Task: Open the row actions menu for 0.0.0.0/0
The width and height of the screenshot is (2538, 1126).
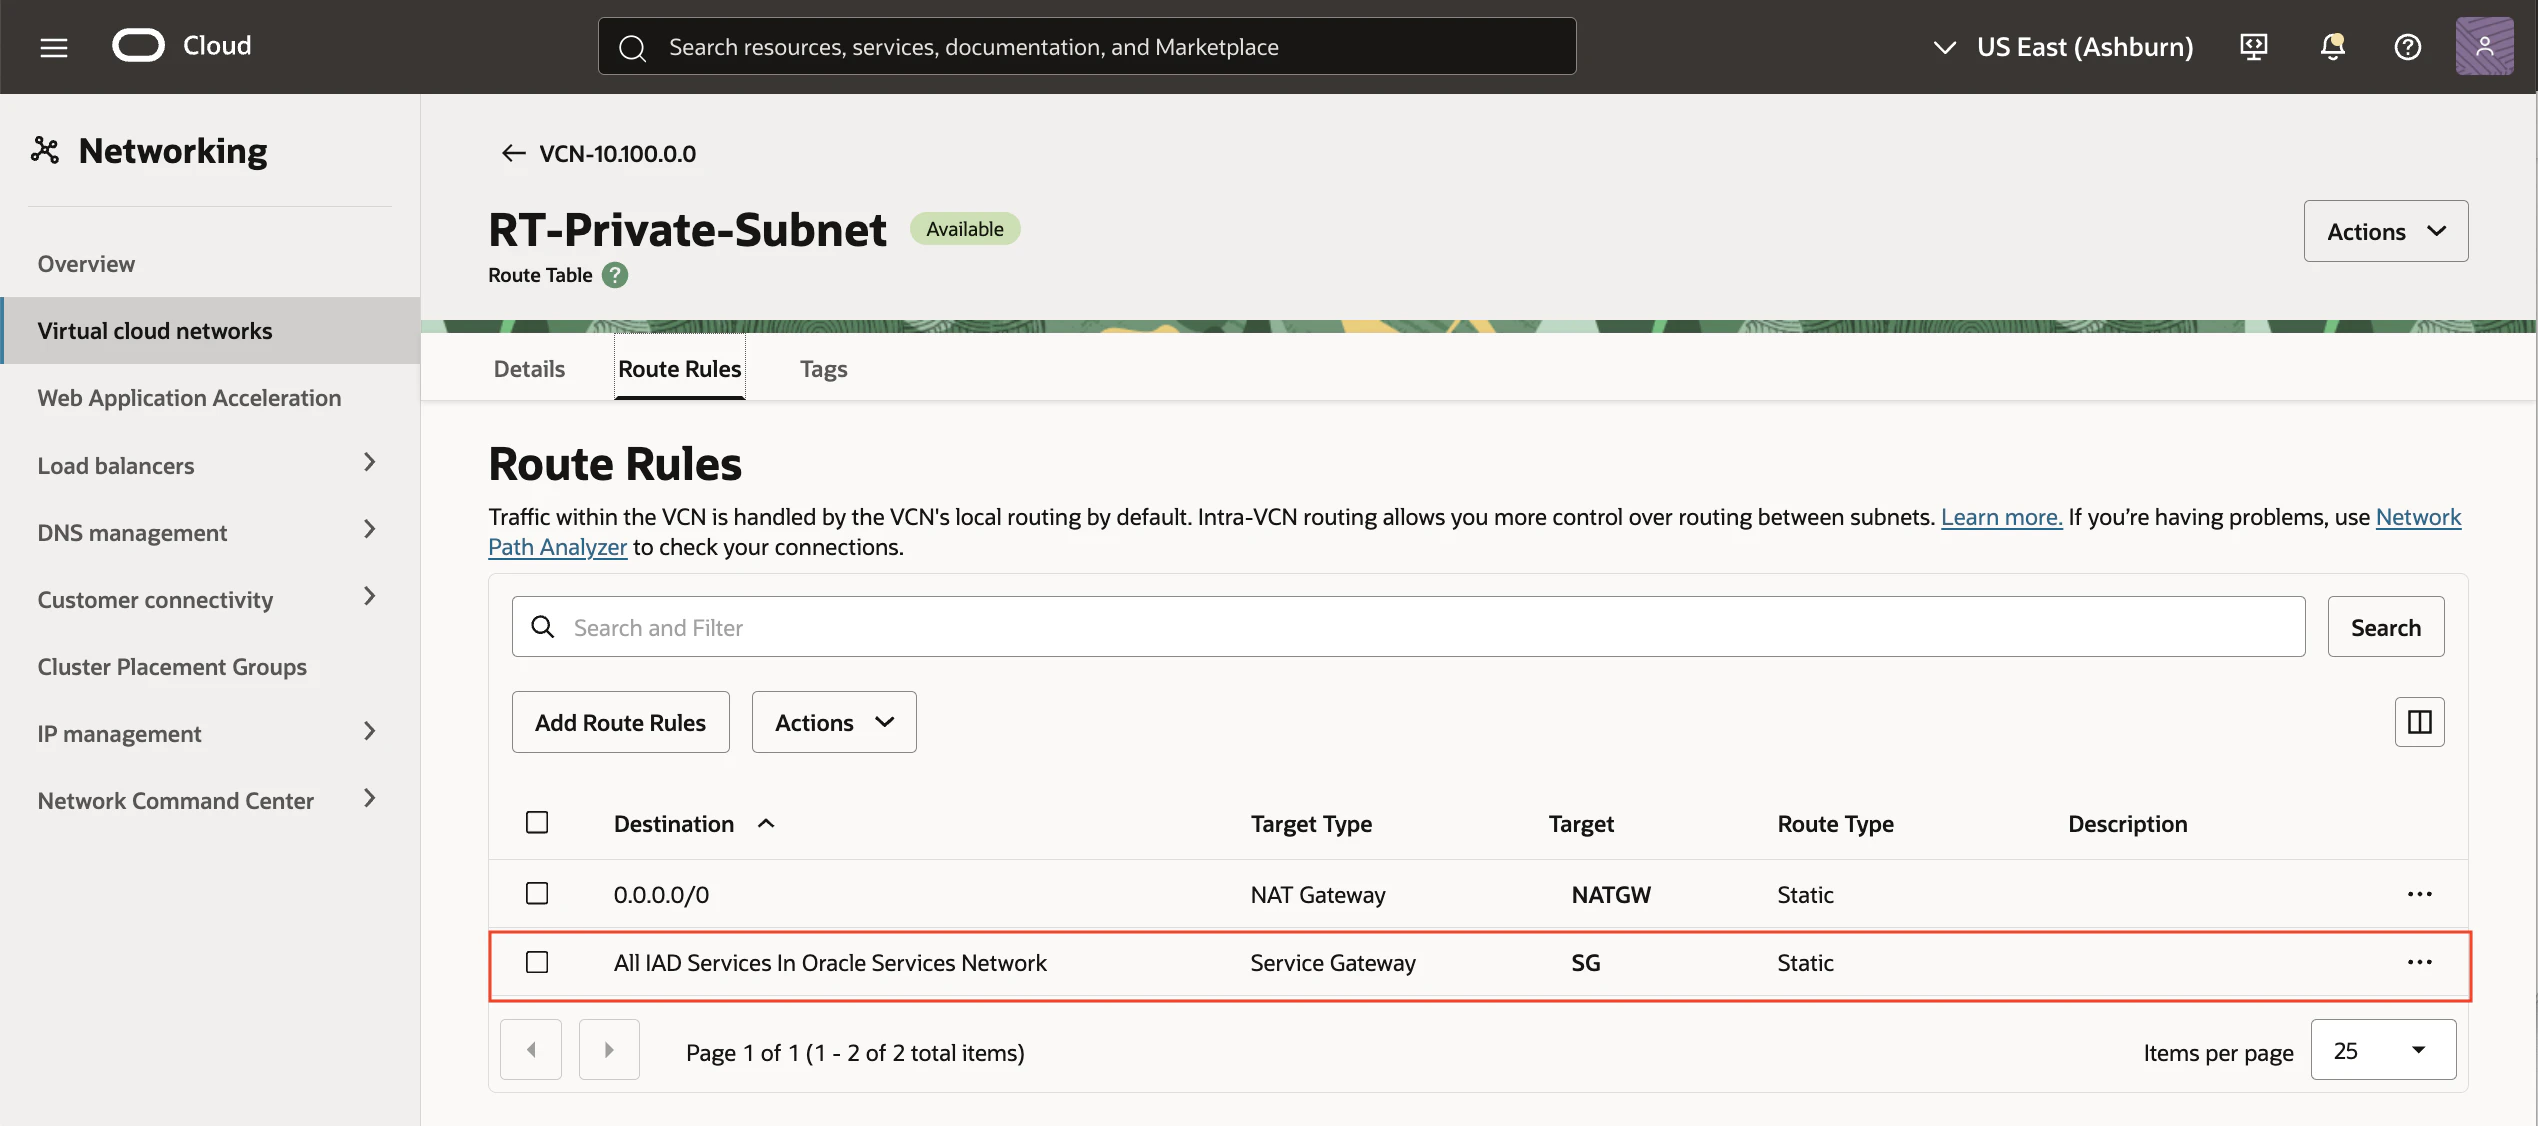Action: [2419, 894]
